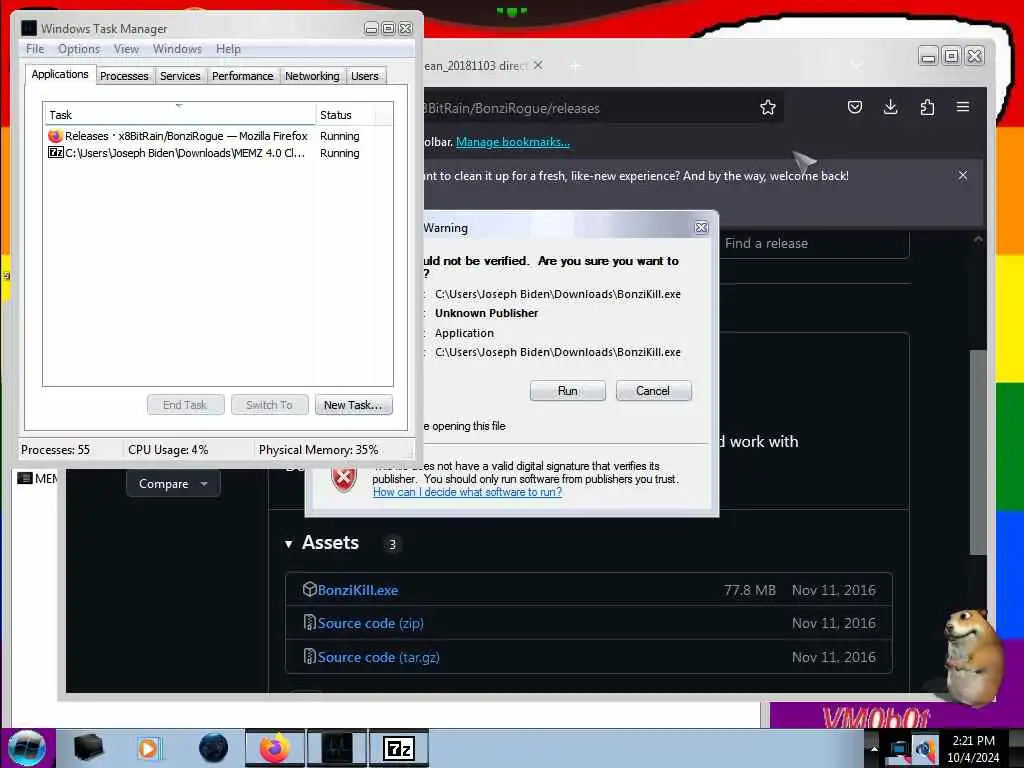Dismiss the welcome back notification bar

click(963, 175)
